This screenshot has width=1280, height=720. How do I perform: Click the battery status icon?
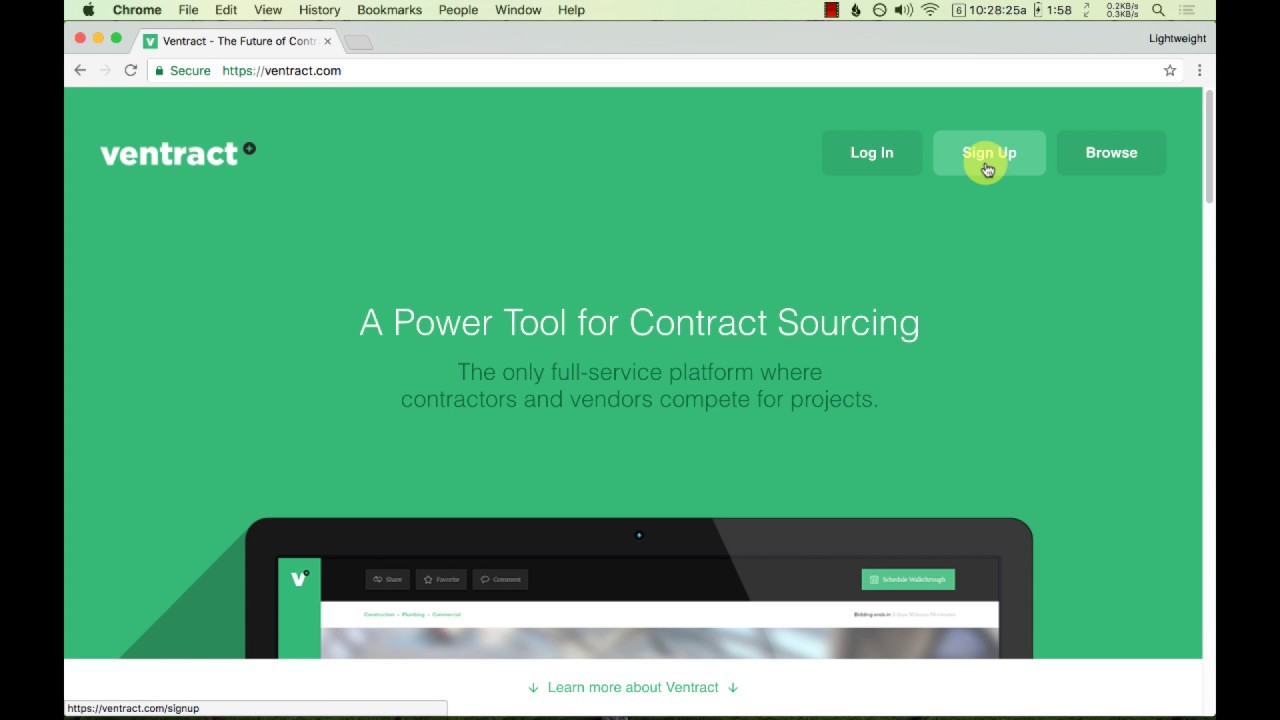[x=1038, y=10]
